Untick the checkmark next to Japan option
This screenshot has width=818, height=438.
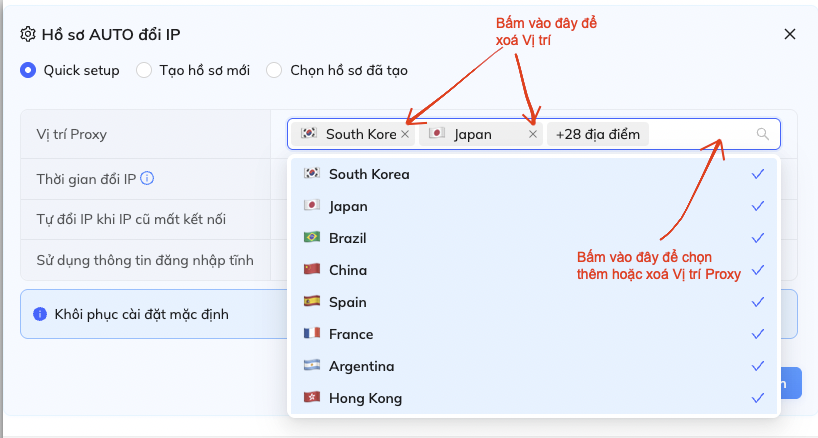757,206
